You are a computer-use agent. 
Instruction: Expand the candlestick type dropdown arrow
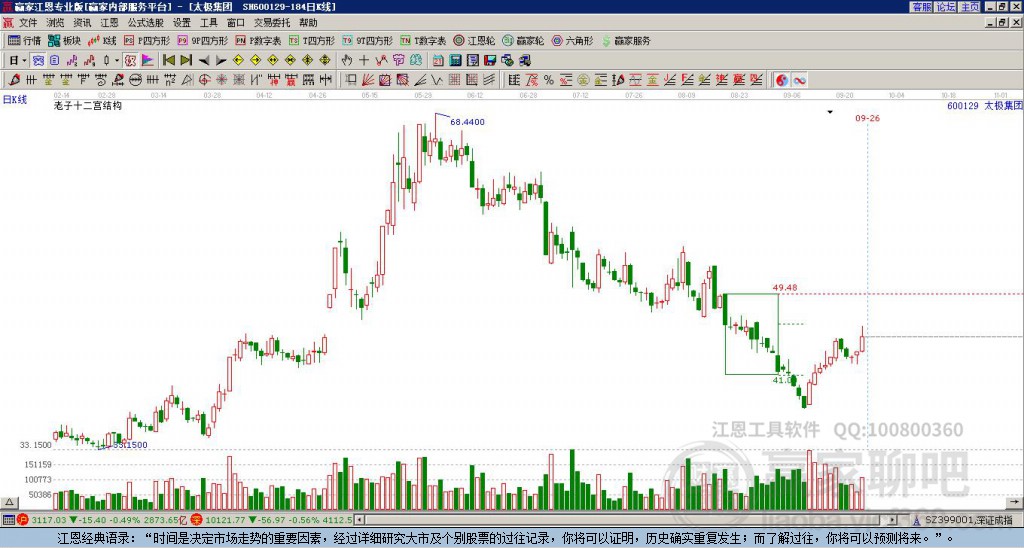pos(117,61)
